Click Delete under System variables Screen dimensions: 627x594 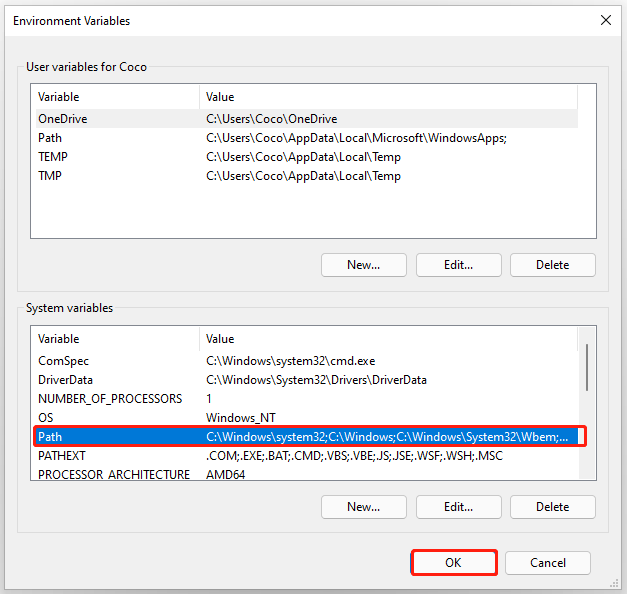coord(552,507)
